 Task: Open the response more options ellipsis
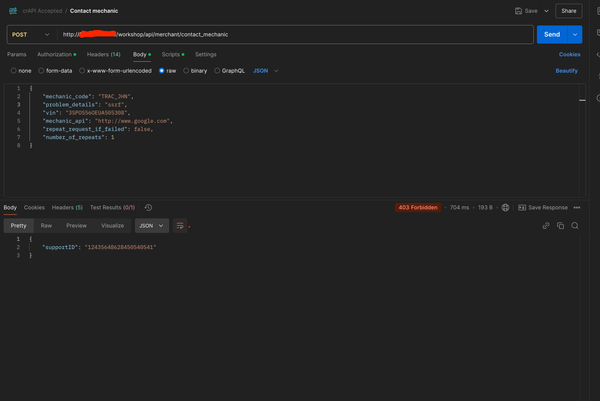click(577, 207)
